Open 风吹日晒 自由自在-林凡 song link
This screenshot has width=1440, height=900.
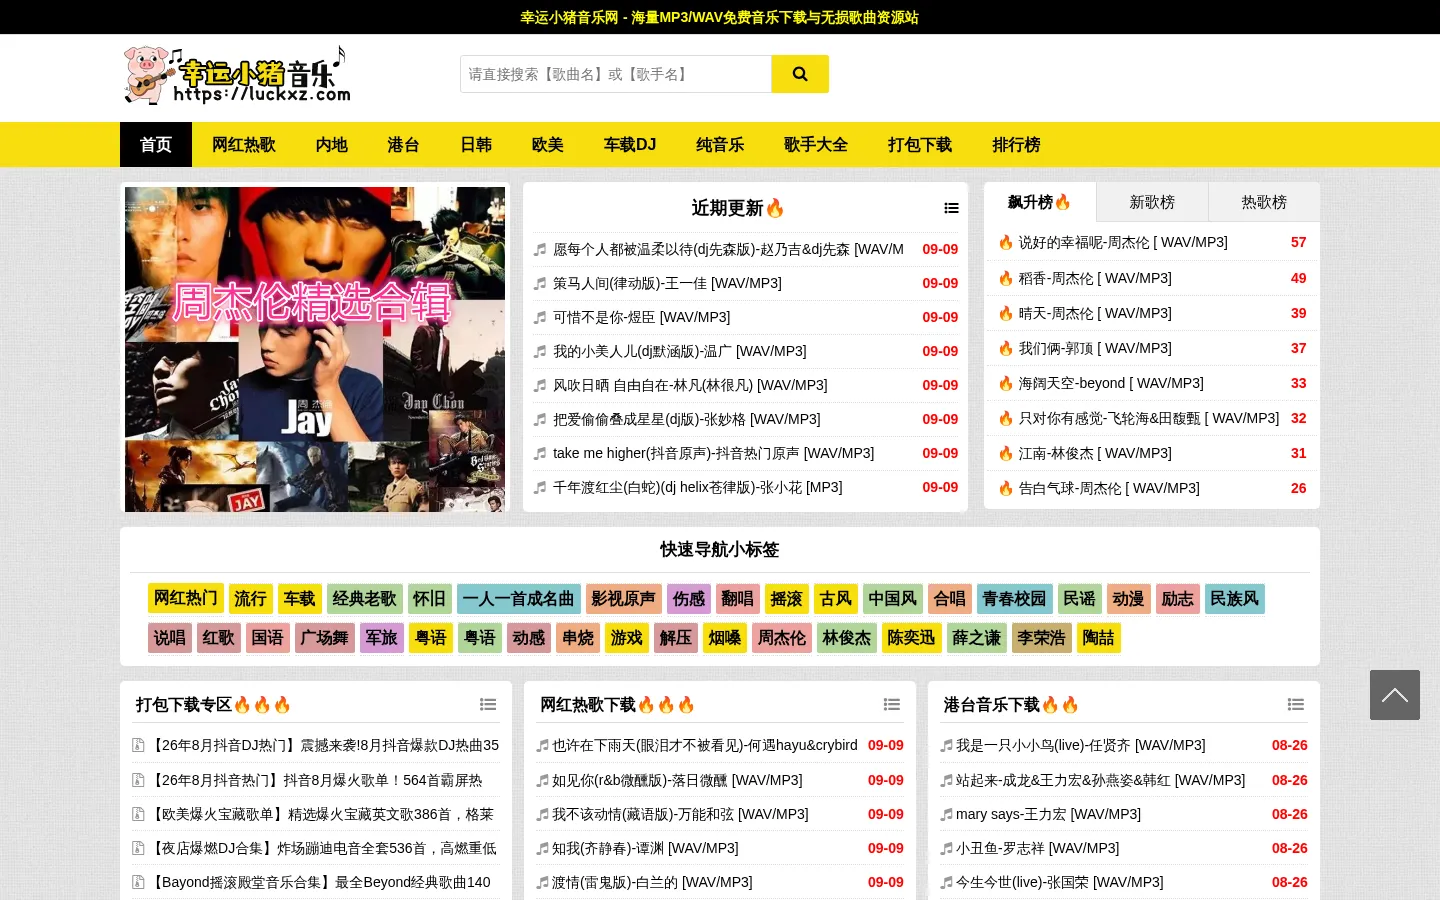690,385
